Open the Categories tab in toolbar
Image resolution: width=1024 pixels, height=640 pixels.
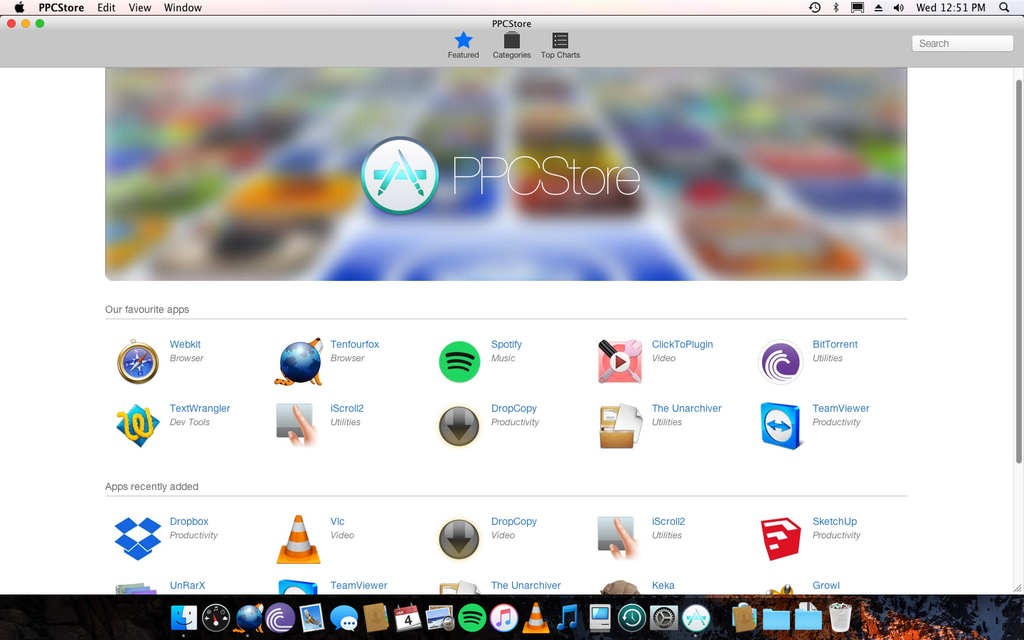click(511, 45)
